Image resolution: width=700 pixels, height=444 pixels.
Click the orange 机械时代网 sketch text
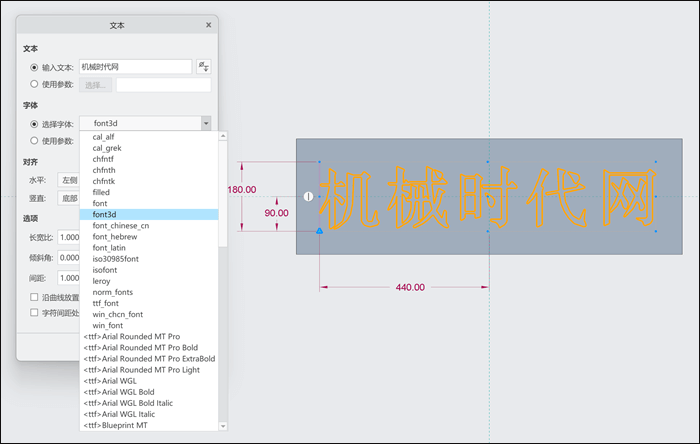tap(488, 197)
